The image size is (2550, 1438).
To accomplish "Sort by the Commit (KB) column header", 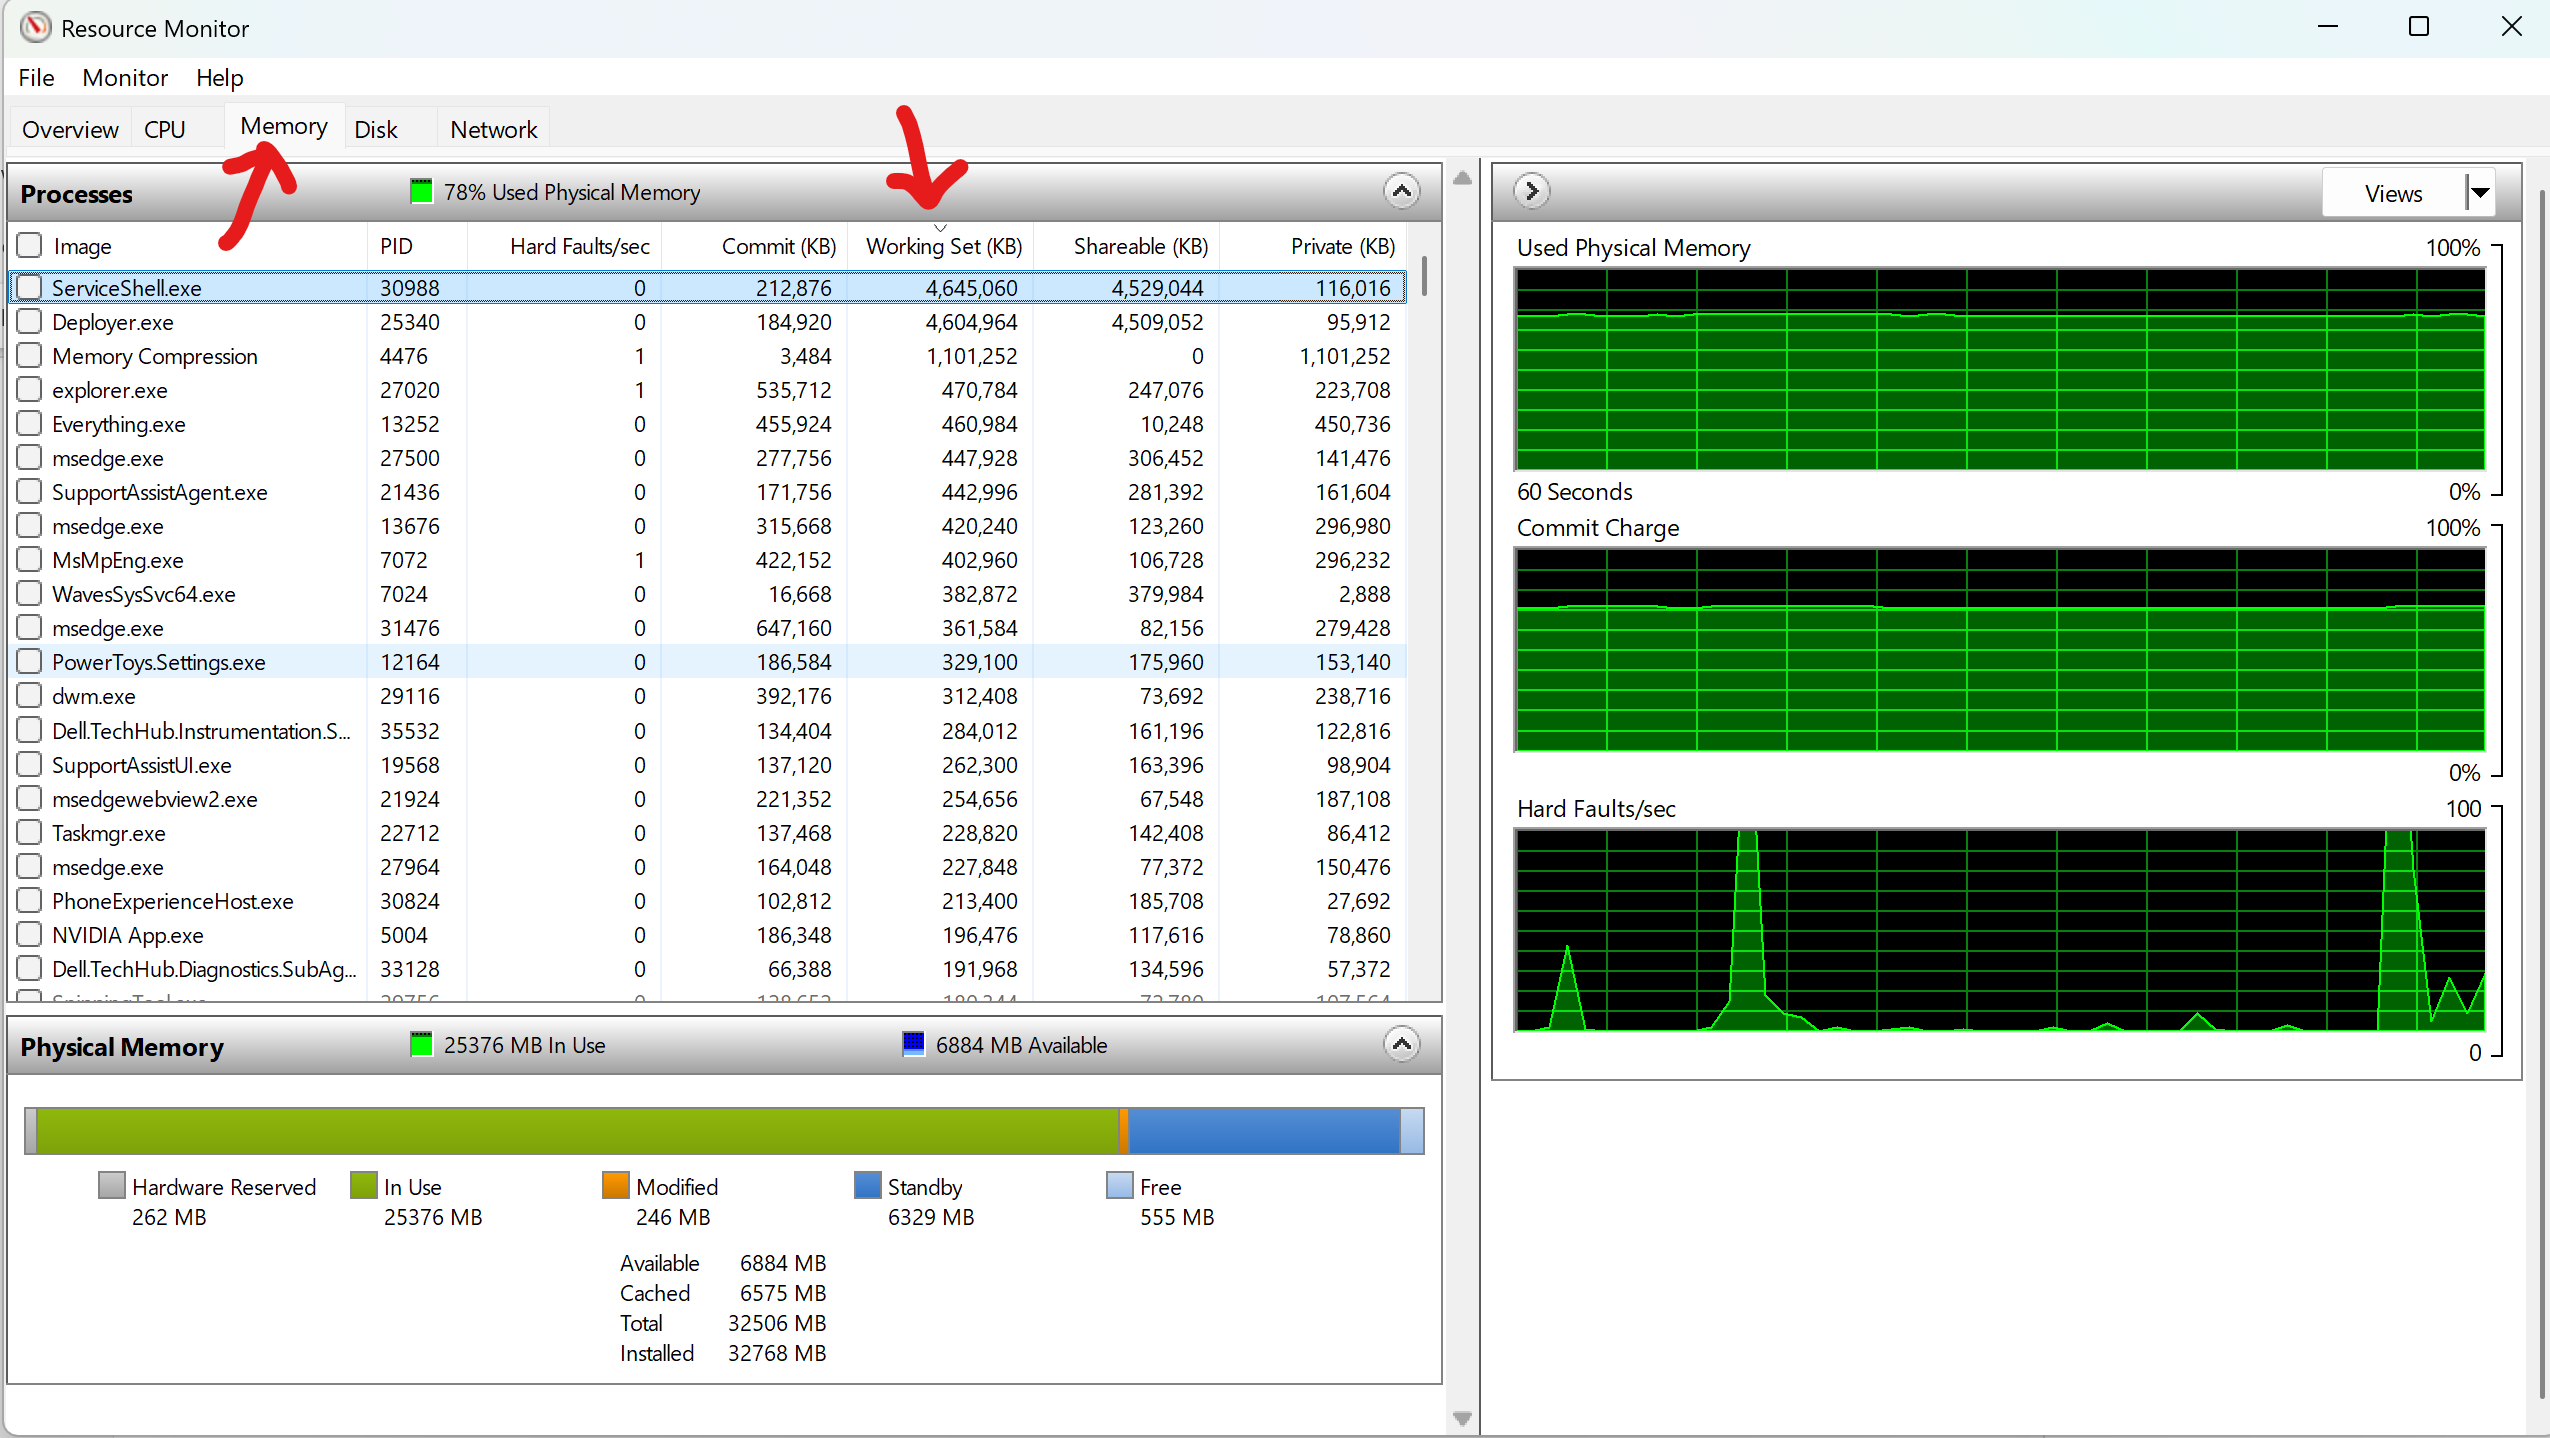I will point(778,246).
